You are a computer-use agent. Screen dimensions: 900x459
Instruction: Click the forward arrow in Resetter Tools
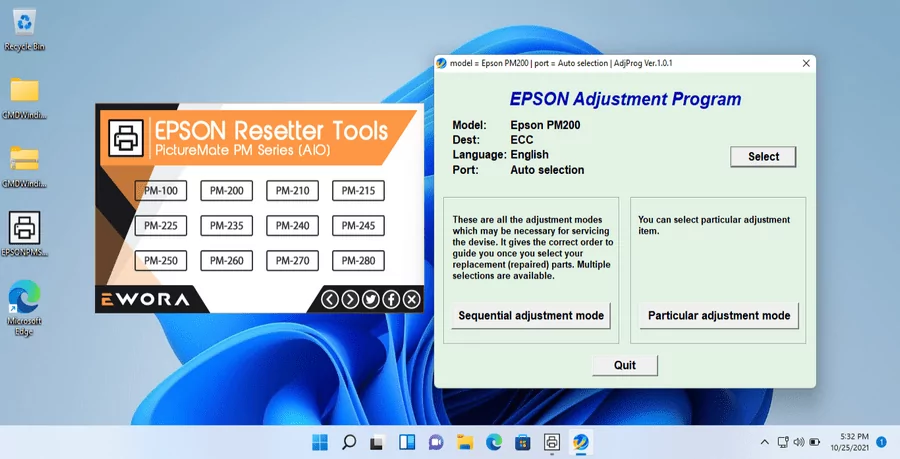(x=350, y=299)
